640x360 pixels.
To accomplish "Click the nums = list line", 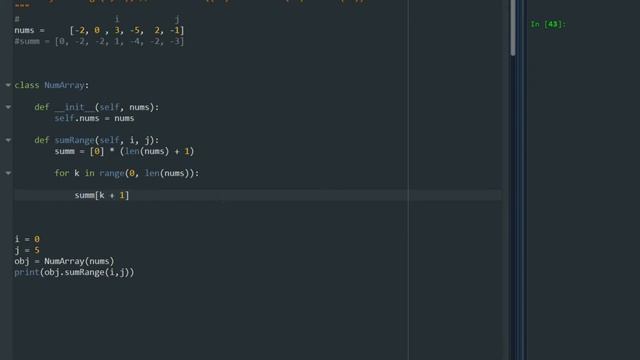I will tap(99, 30).
